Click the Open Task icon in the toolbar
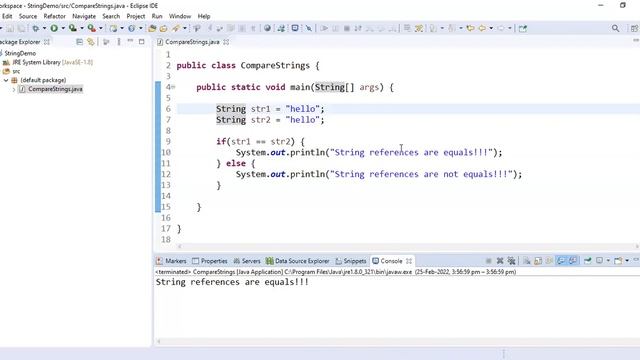 [163, 28]
